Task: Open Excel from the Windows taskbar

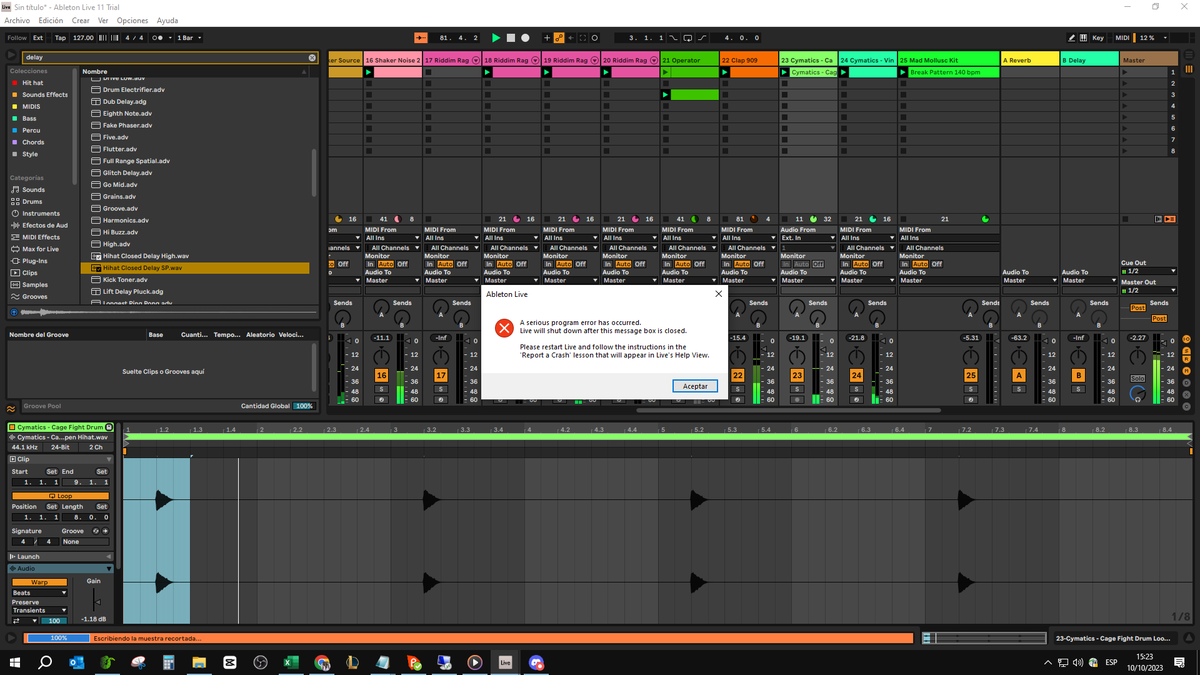Action: click(289, 662)
